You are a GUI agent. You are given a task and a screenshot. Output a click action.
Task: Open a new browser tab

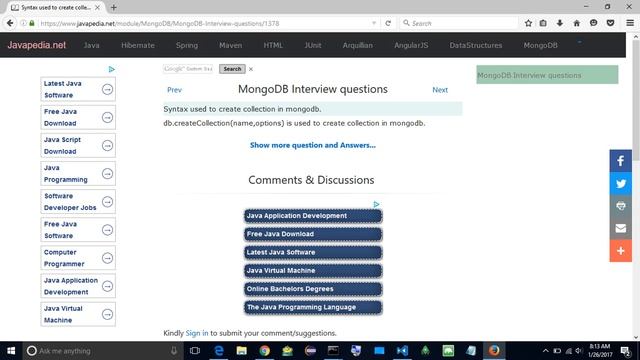coord(113,7)
